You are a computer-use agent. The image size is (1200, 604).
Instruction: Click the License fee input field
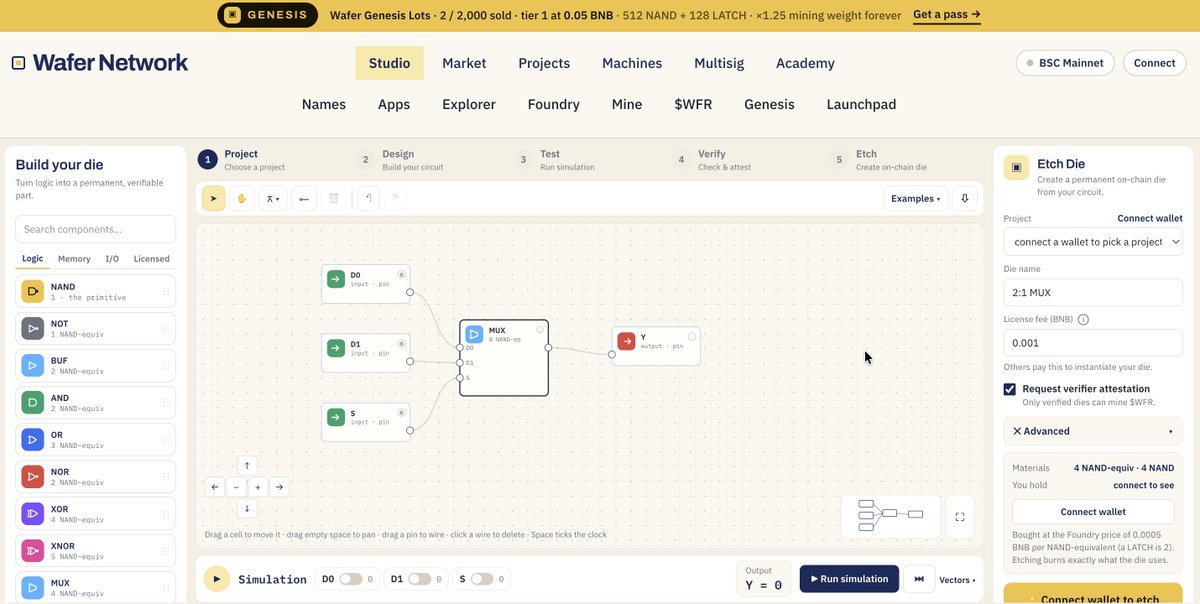[1093, 342]
